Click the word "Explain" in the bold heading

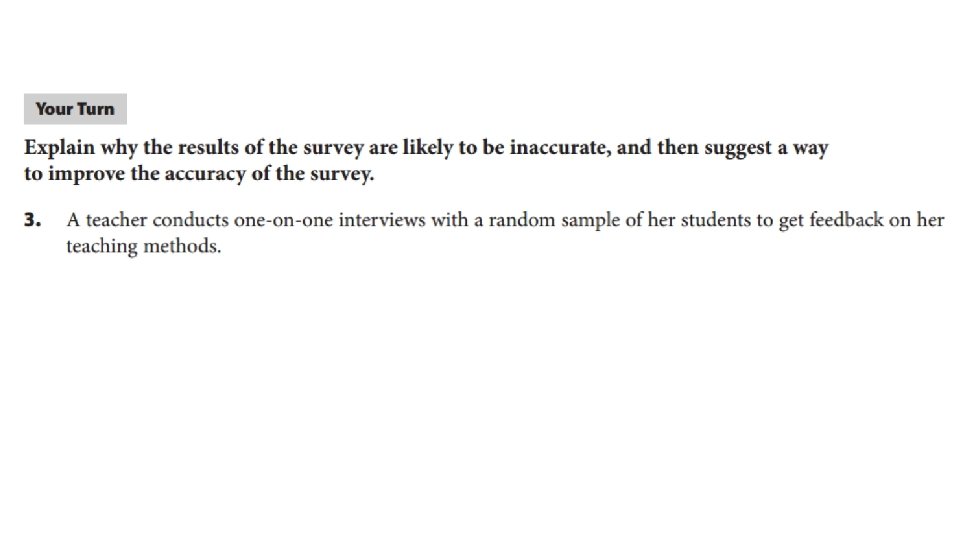pyautogui.click(x=59, y=148)
